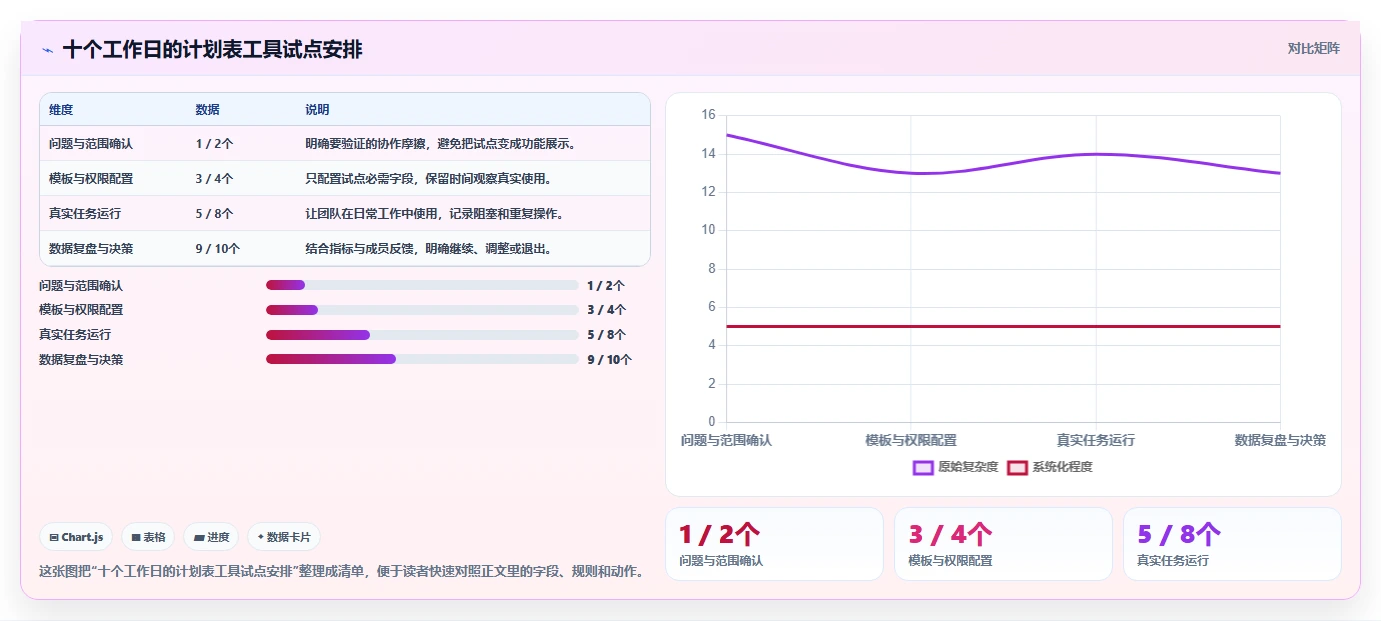Click the y-axis value 16
1381x621 pixels.
[708, 115]
